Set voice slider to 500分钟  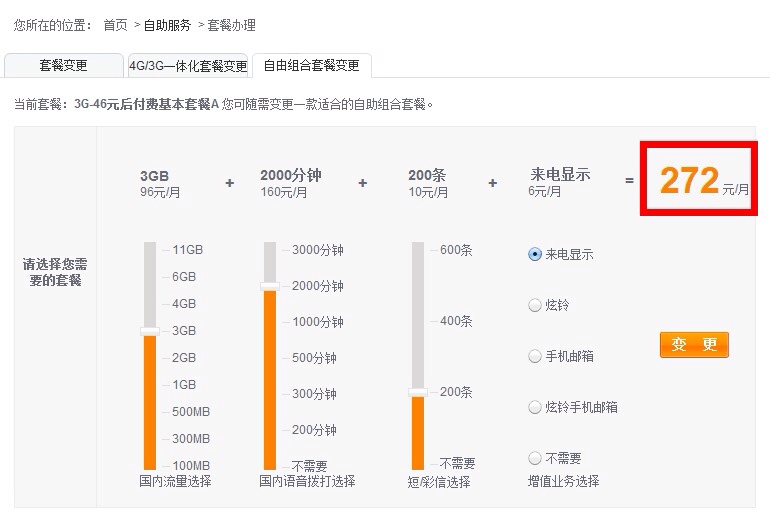(x=270, y=358)
